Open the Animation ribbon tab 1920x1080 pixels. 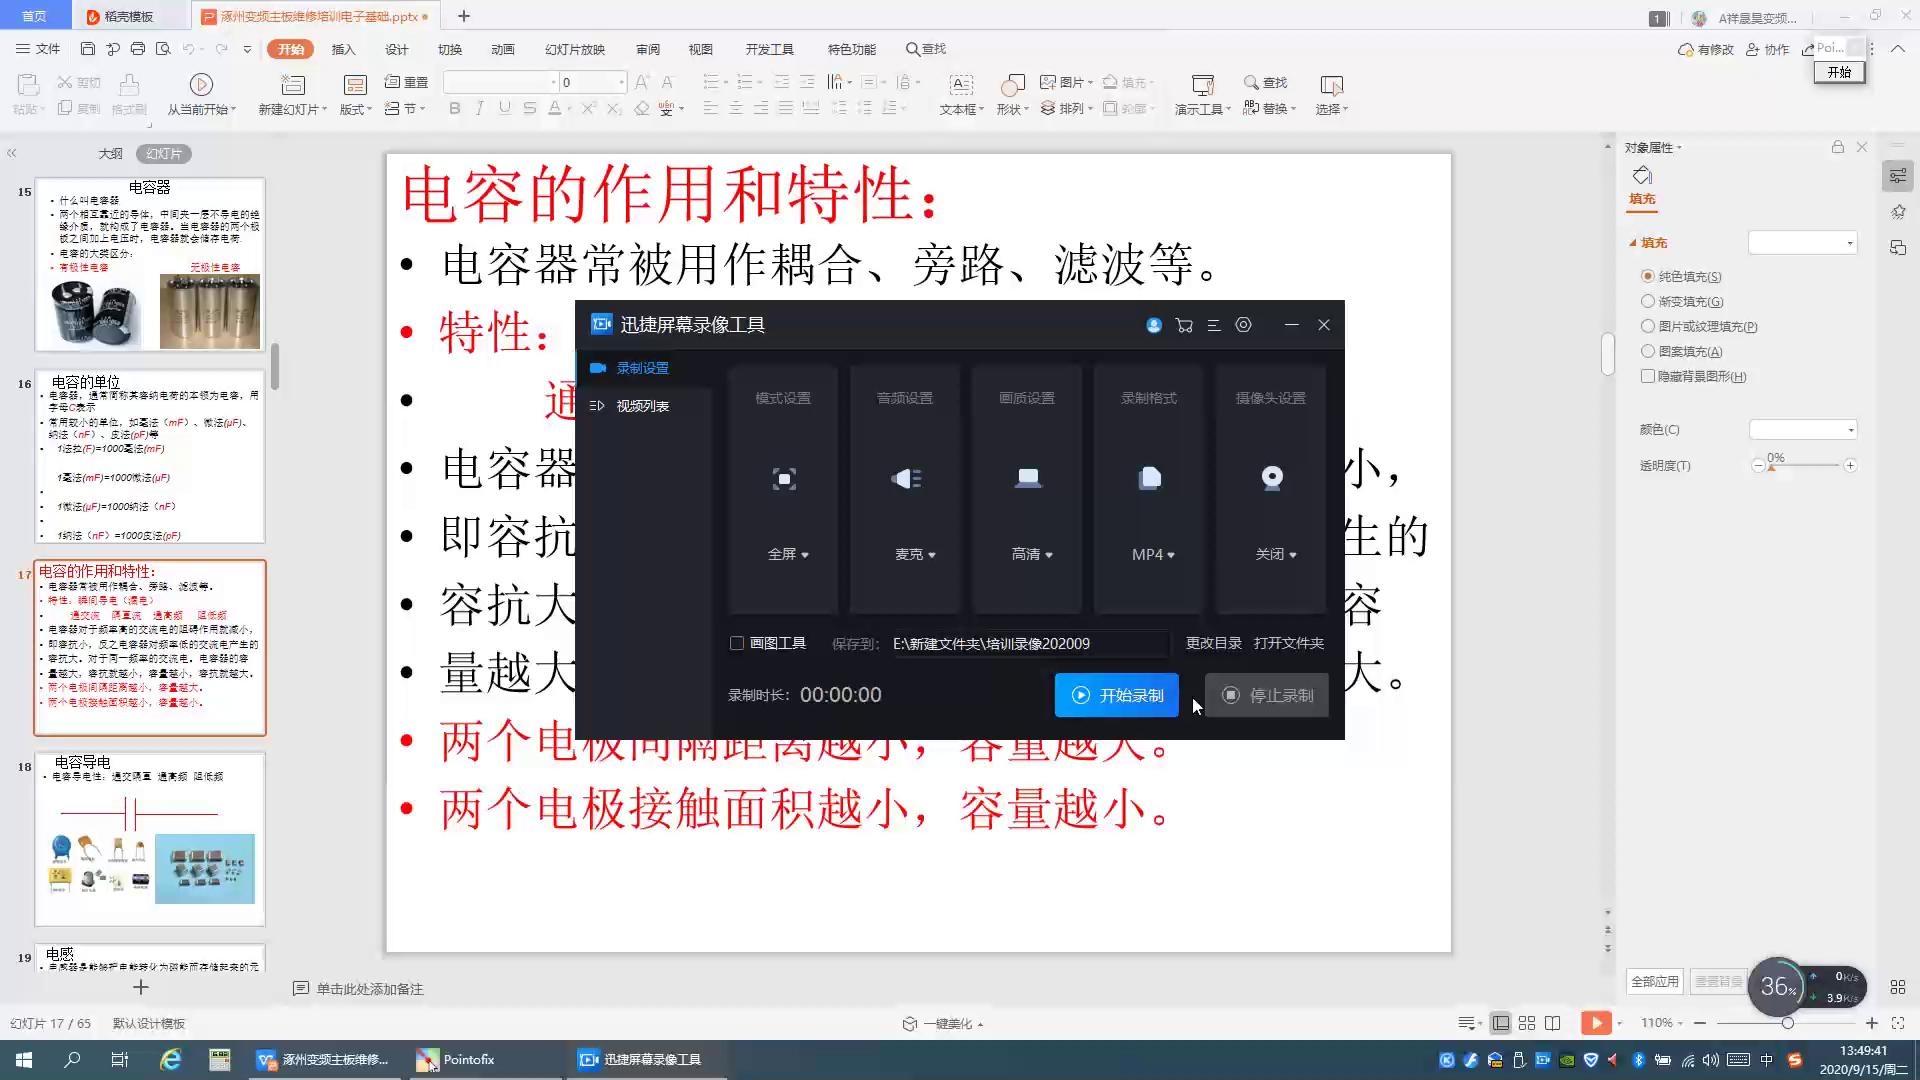[x=502, y=49]
